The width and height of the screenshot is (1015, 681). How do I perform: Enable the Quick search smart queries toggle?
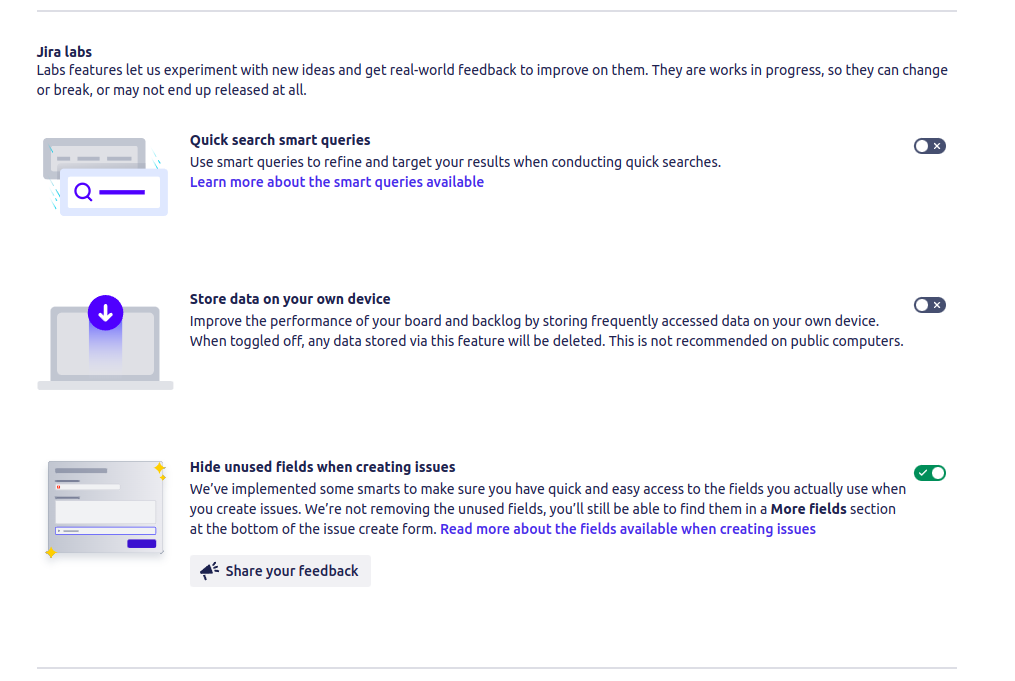(928, 145)
